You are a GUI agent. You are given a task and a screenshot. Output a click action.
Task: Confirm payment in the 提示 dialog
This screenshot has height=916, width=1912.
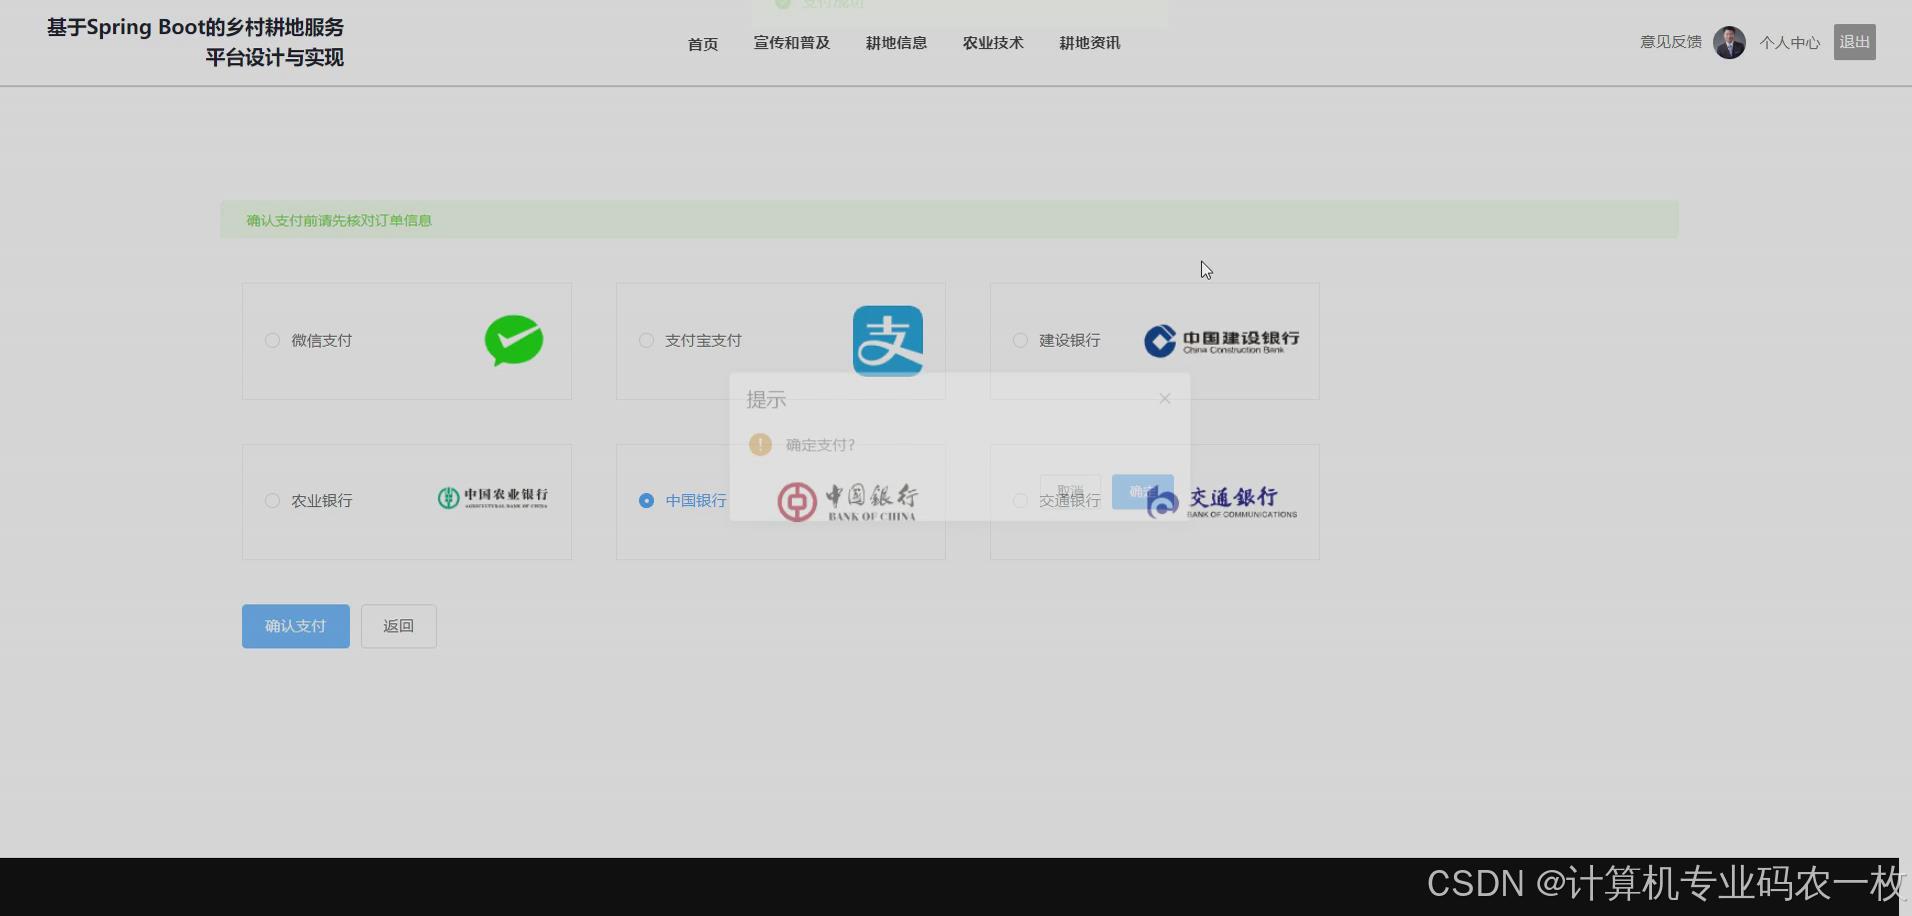(x=1143, y=492)
